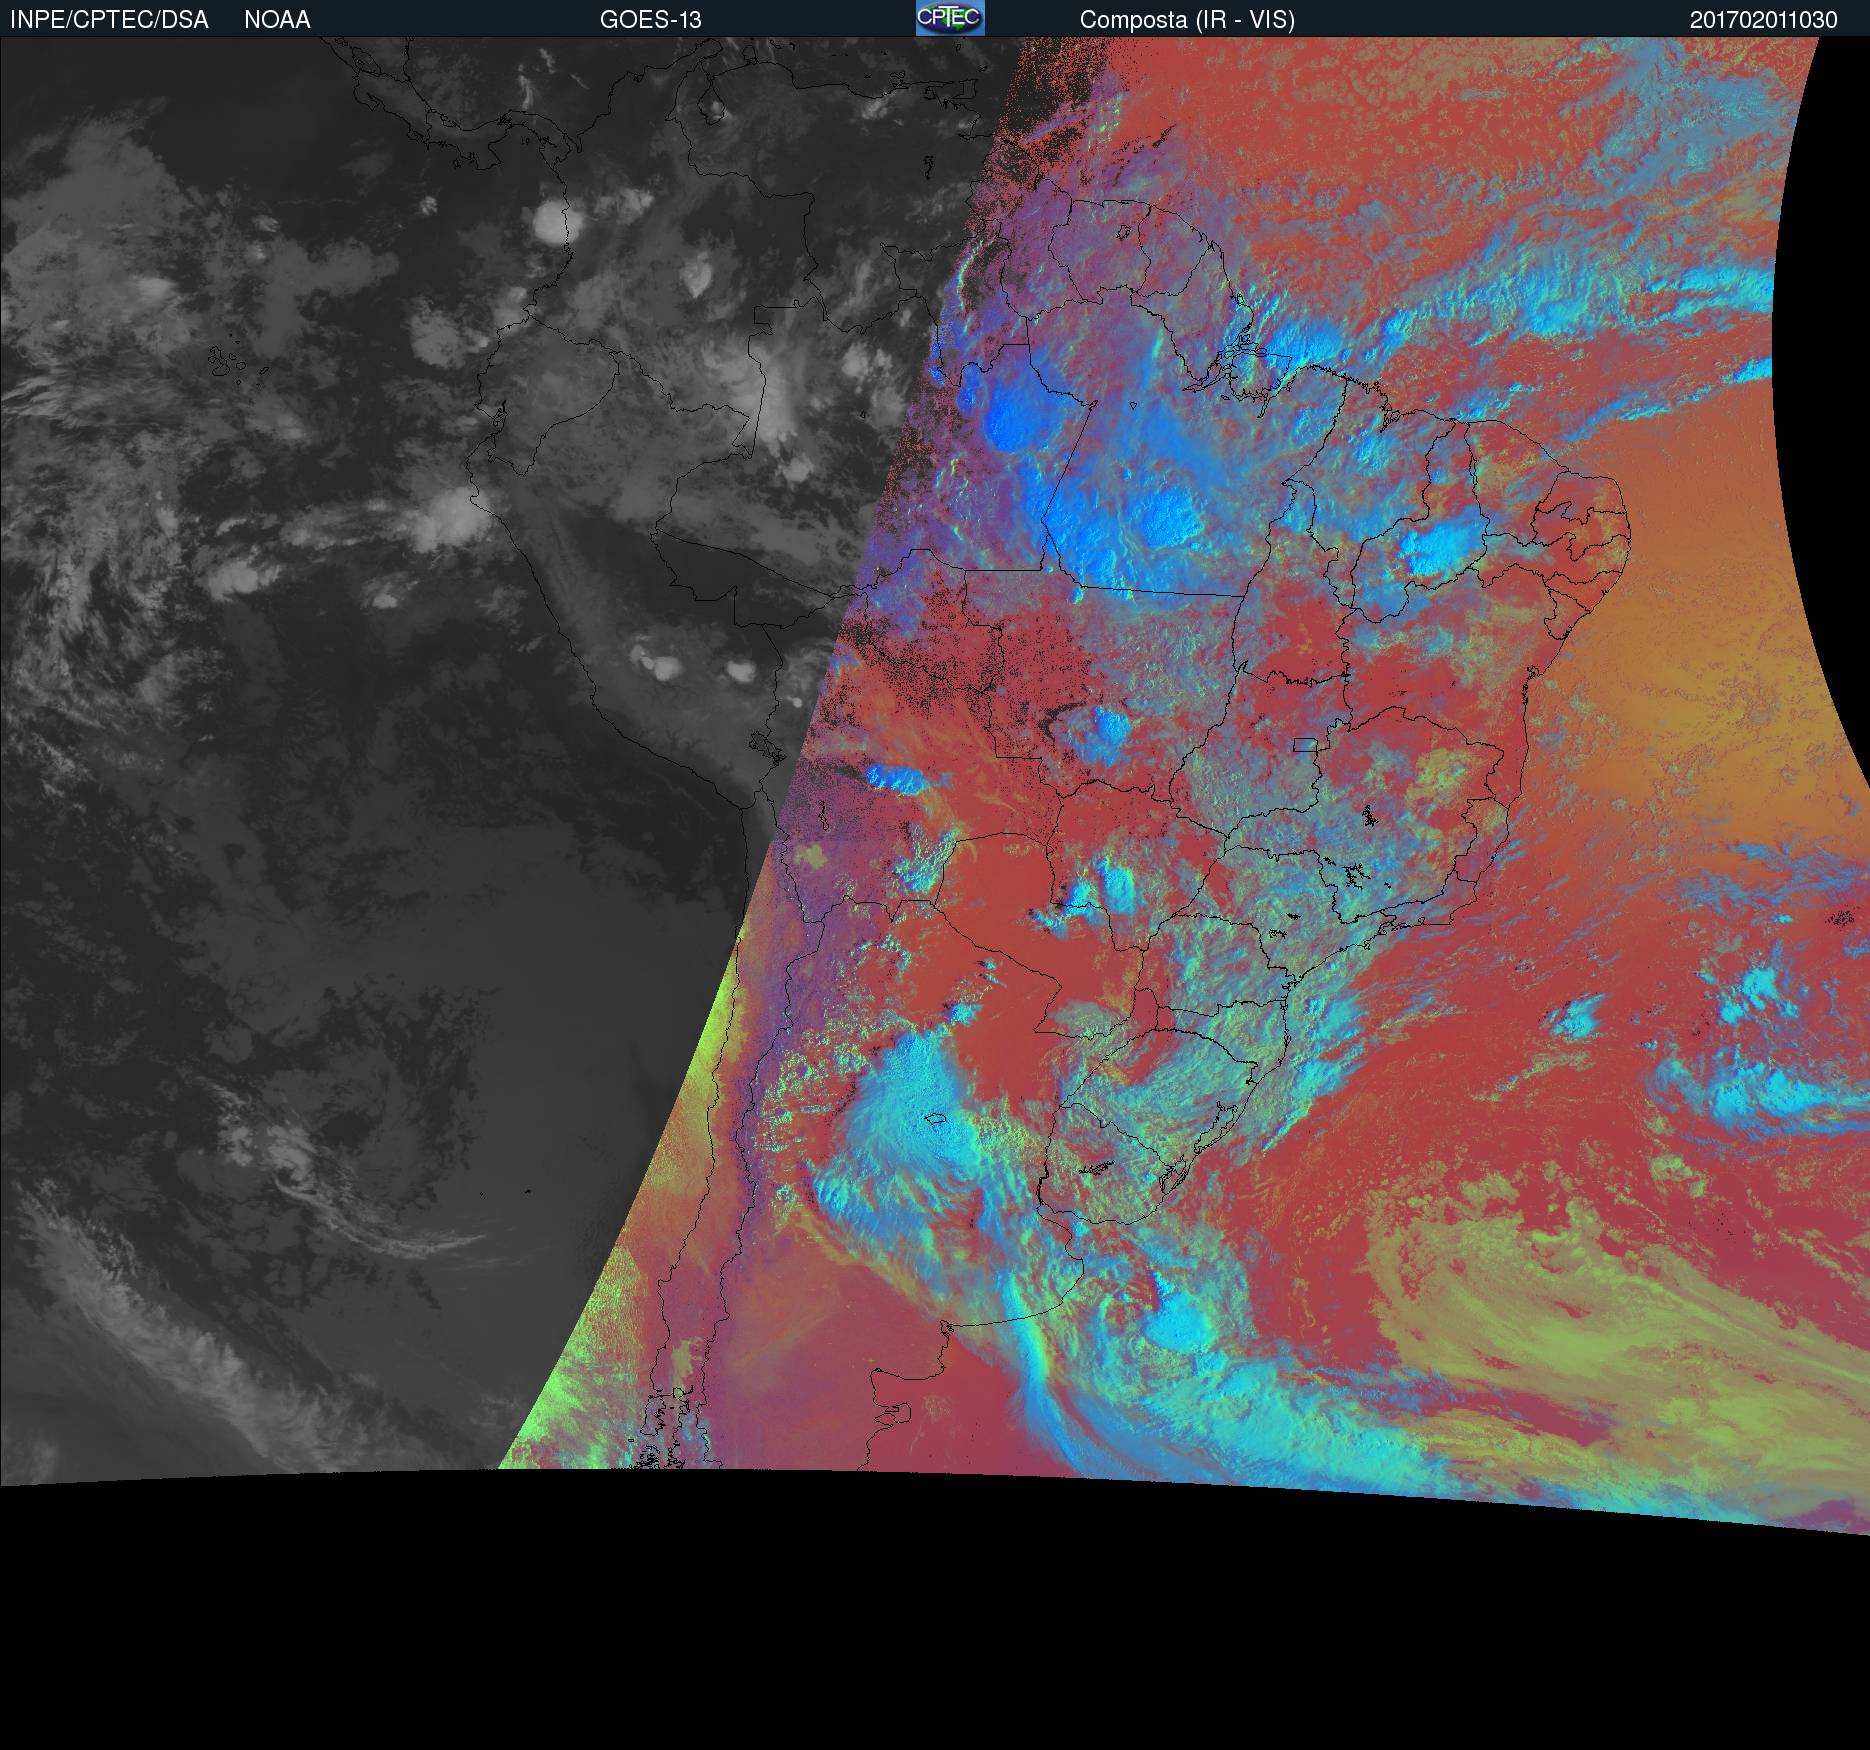
Task: Click the CPTEC logo in the header
Action: click(x=950, y=18)
